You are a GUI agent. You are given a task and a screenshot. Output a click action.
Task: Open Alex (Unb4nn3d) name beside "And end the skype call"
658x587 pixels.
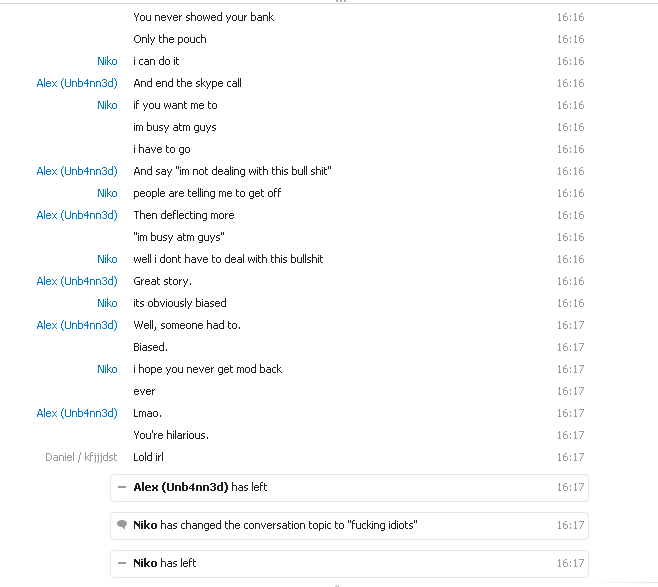[77, 83]
